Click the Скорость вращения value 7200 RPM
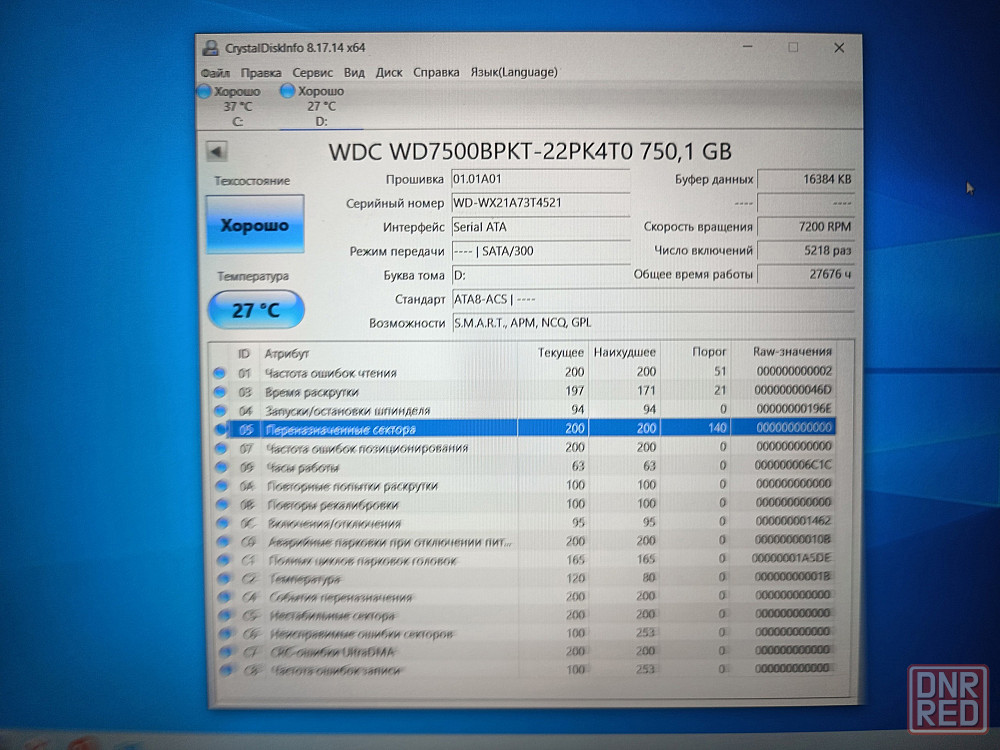The height and width of the screenshot is (750, 1000). (805, 227)
